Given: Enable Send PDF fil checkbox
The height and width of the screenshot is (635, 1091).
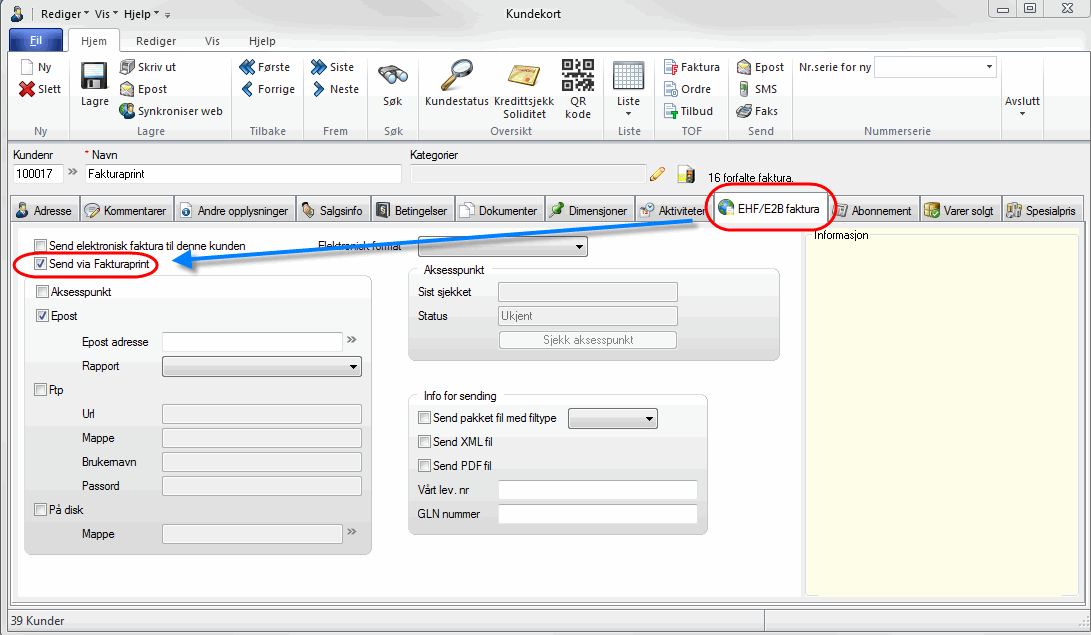Looking at the screenshot, I should coord(424,465).
